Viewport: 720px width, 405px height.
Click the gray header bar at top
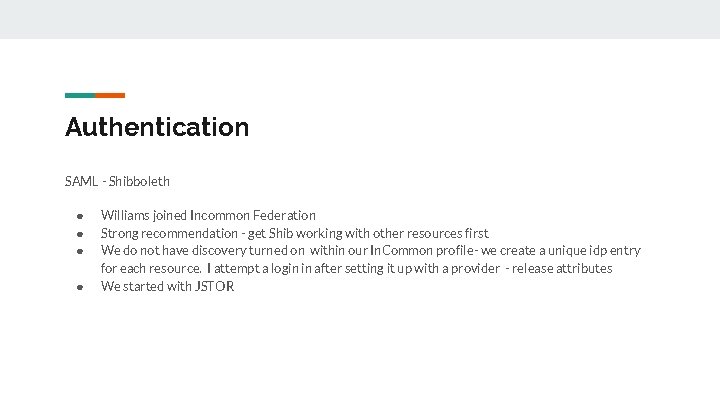[x=360, y=19]
